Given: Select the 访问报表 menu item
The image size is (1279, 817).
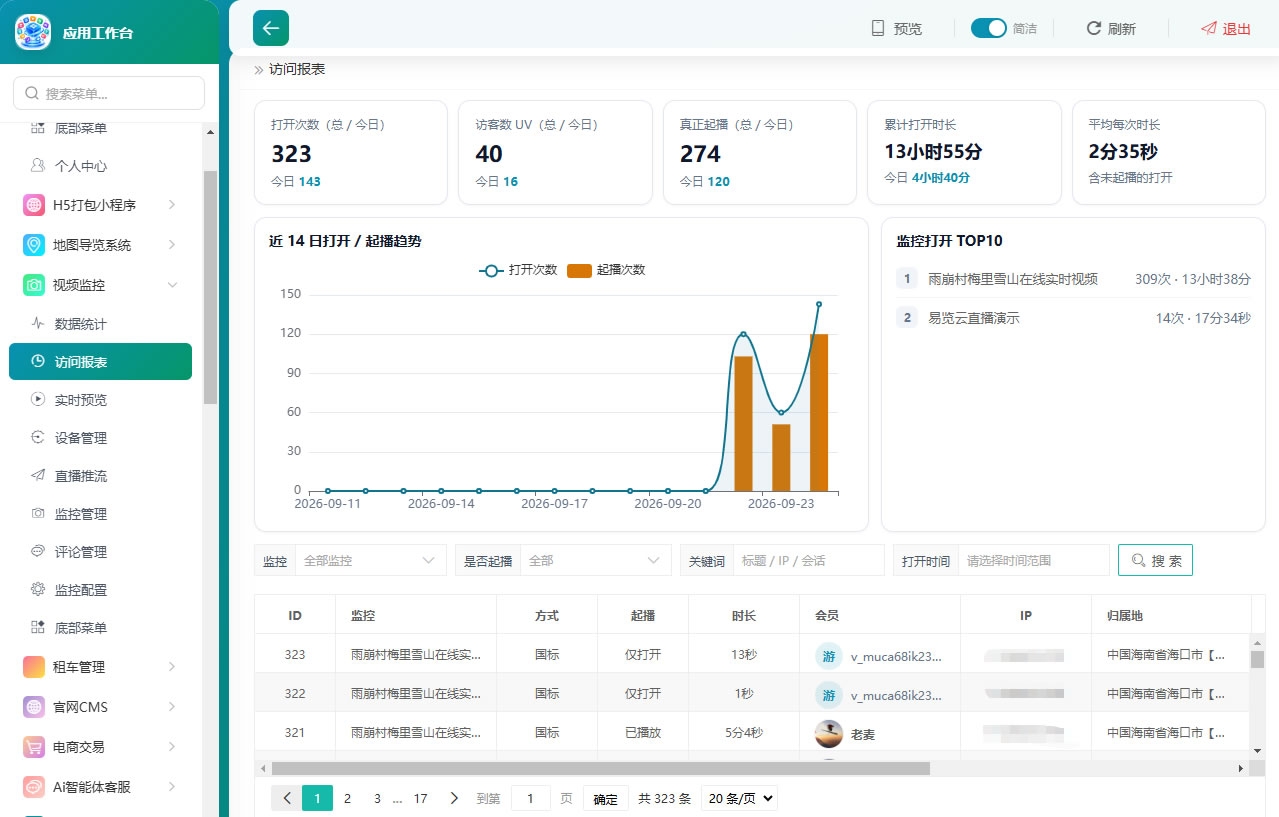Looking at the screenshot, I should [100, 362].
